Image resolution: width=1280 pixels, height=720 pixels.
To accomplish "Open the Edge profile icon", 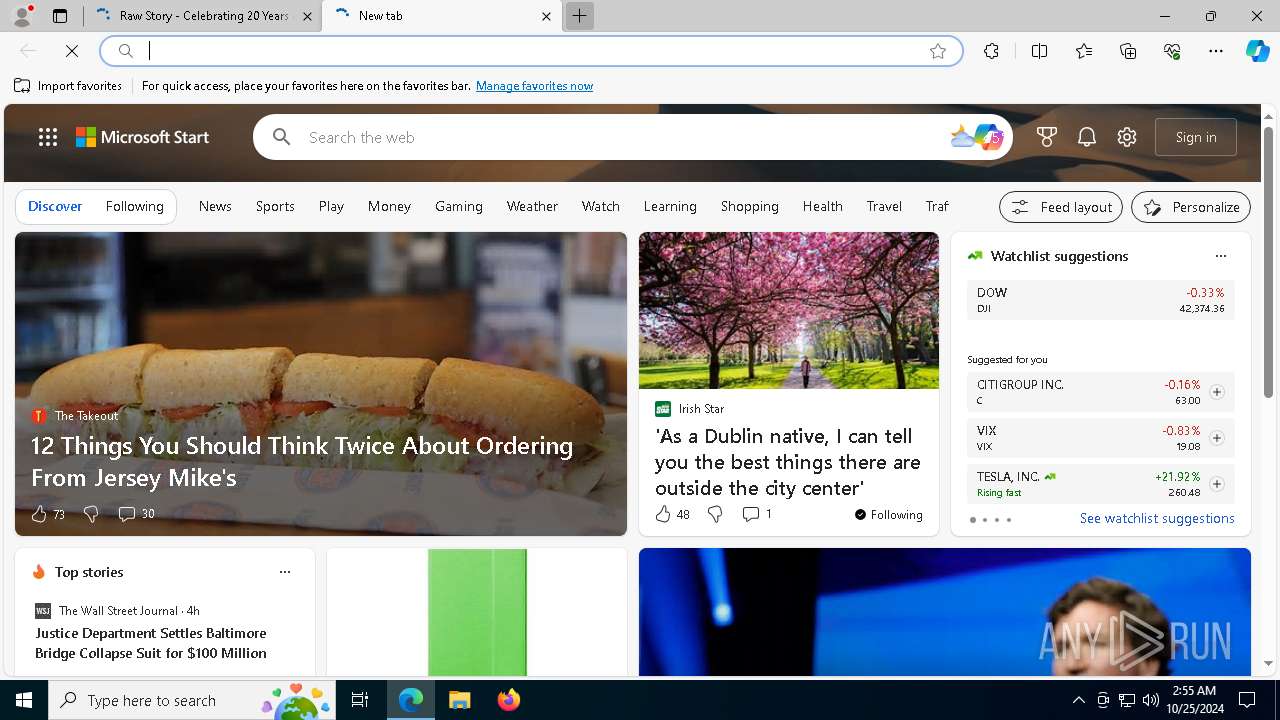I will click(22, 16).
